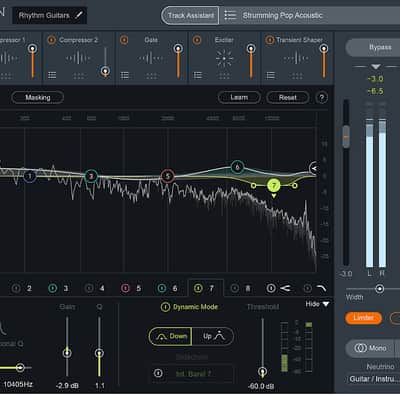Toggle Exciter module power

tap(197, 40)
